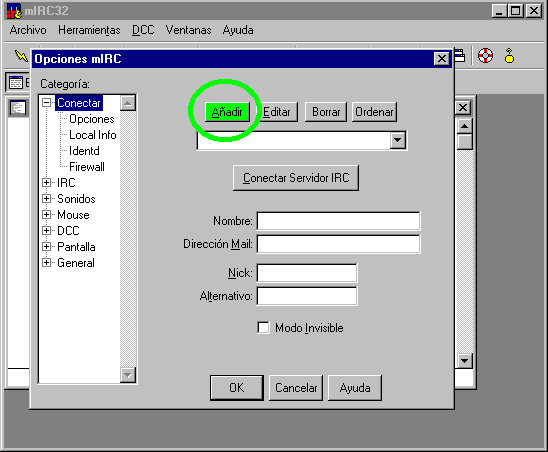Click the toolbar icon left of lifebuoy

(460, 56)
